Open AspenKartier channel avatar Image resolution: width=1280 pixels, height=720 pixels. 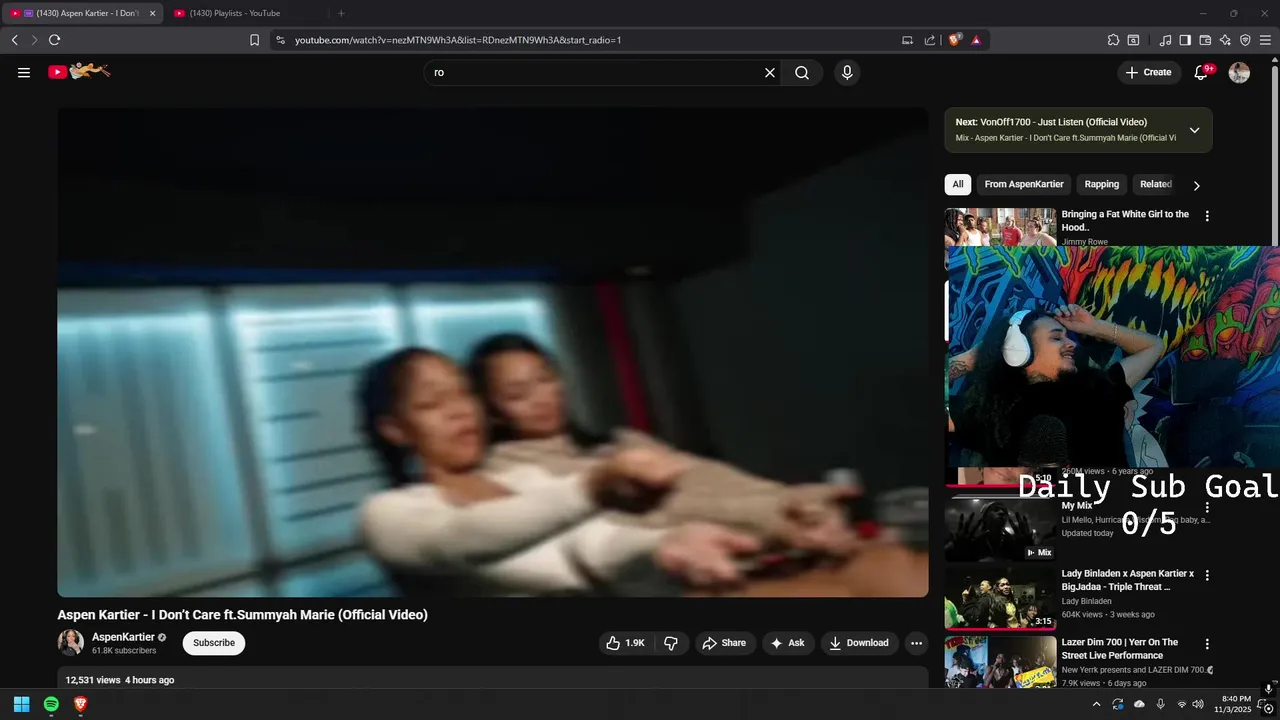point(70,643)
